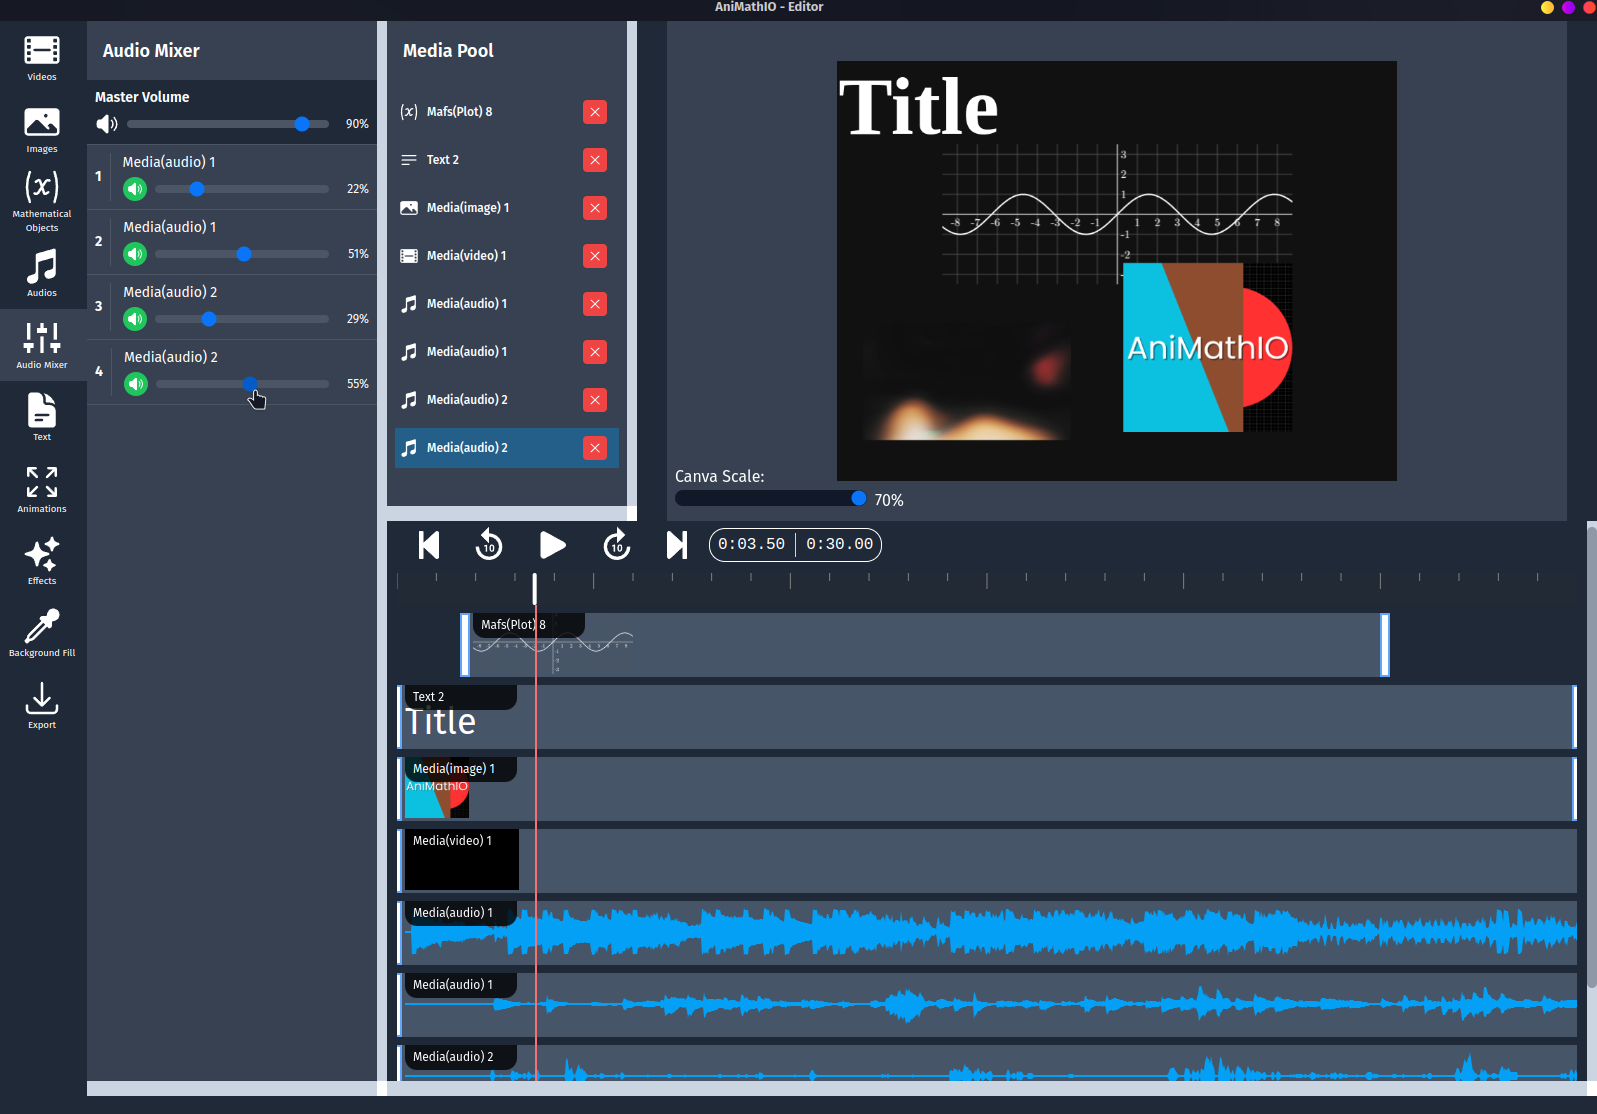
Task: Select Media(video) 1 clip on timeline
Action: [987, 861]
